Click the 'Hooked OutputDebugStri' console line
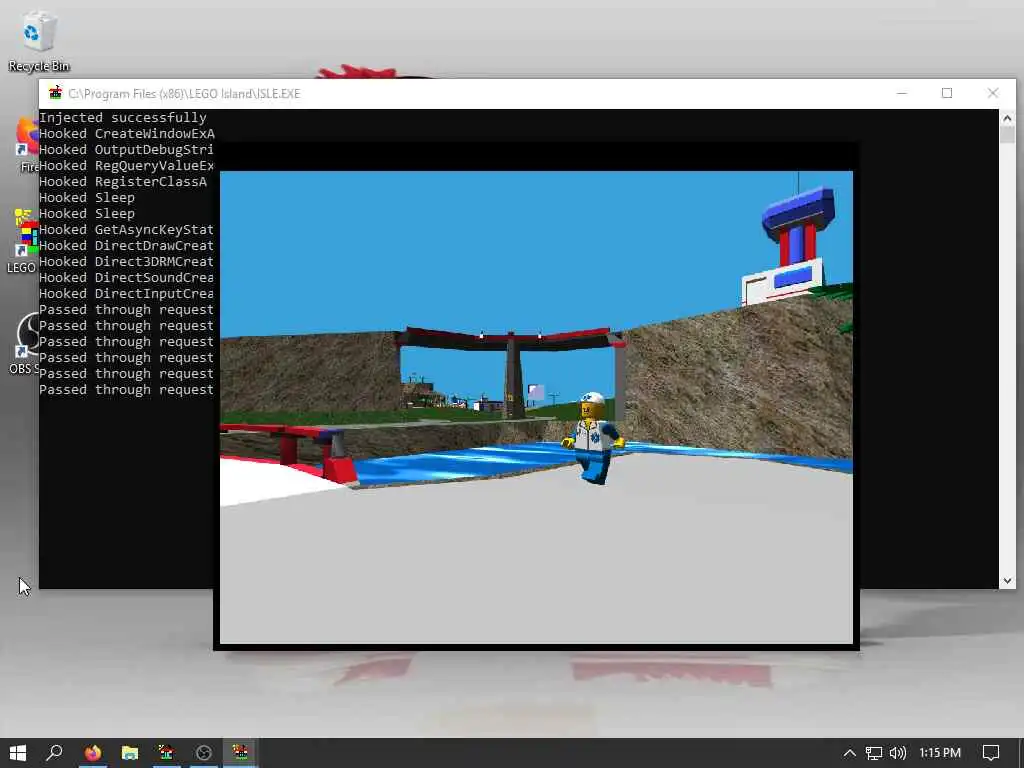1024x768 pixels. 126,150
